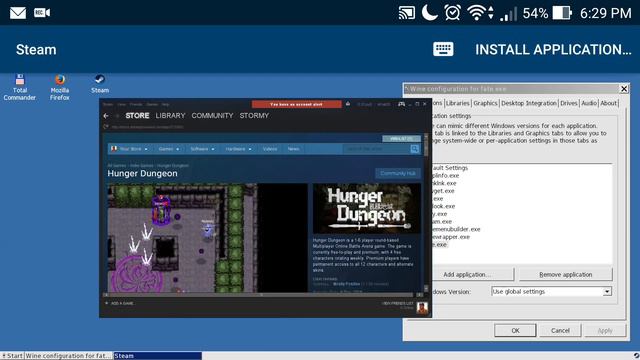This screenshot has width=640, height=360.
Task: Open News in the Steam store nav
Action: (293, 149)
